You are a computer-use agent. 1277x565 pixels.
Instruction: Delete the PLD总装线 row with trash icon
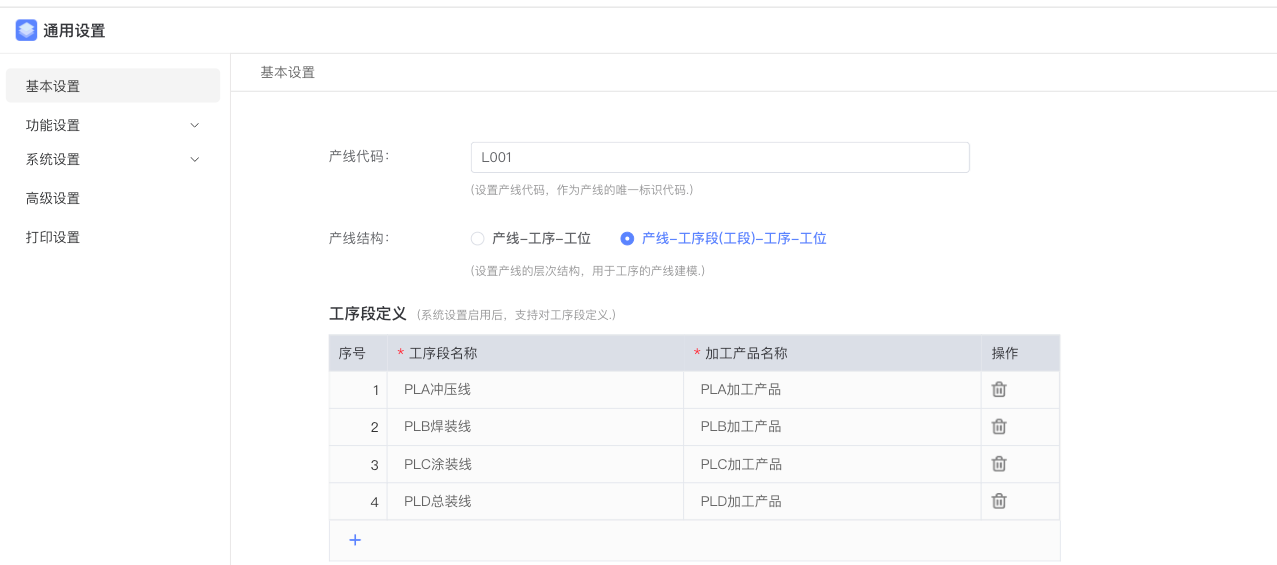coord(998,501)
